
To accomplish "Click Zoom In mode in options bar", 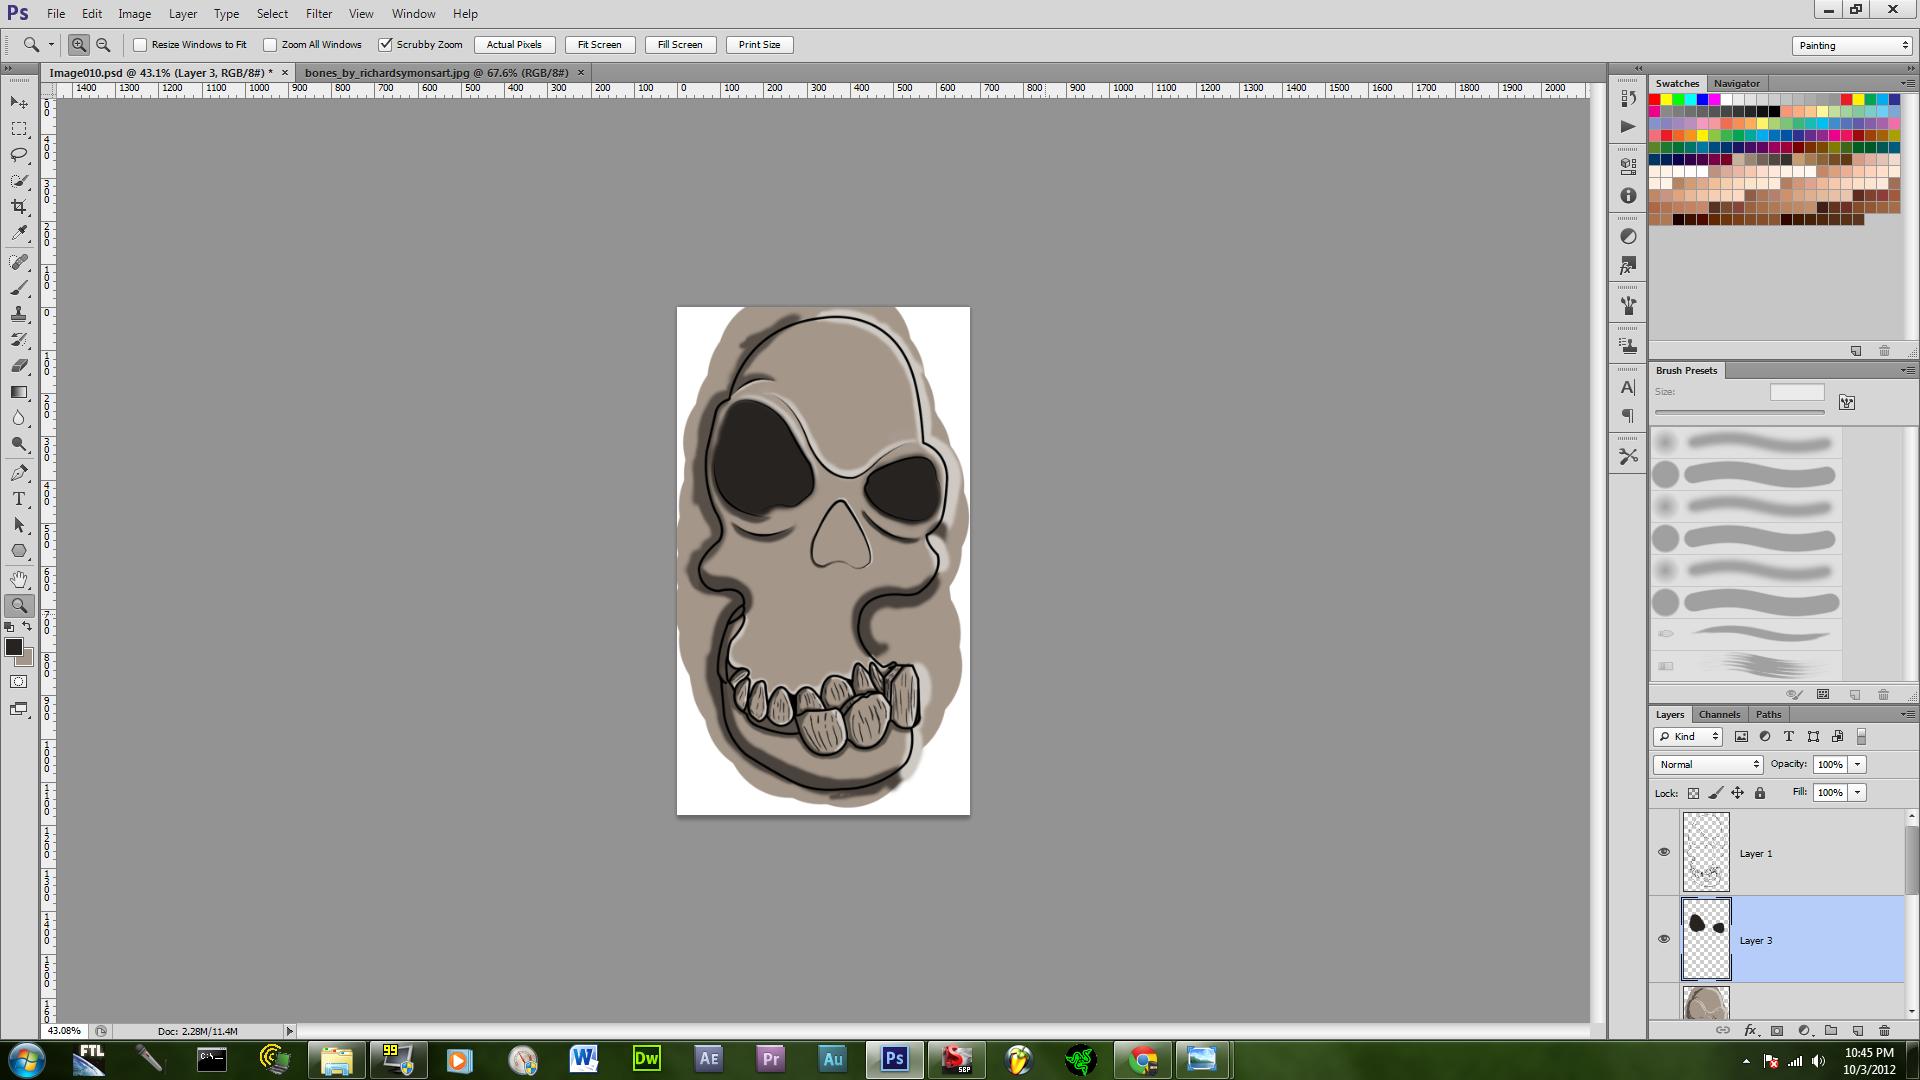I will [78, 45].
